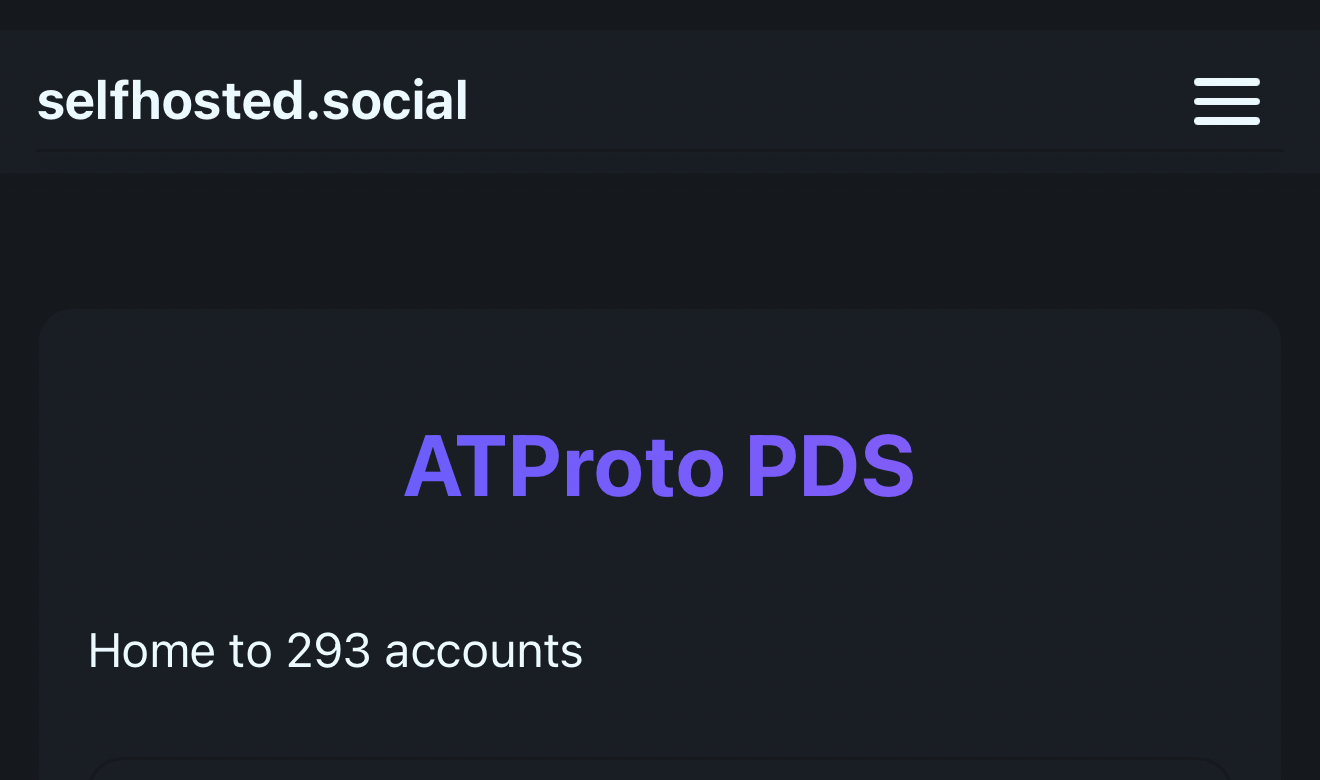Click the word "Home" in account line

151,651
